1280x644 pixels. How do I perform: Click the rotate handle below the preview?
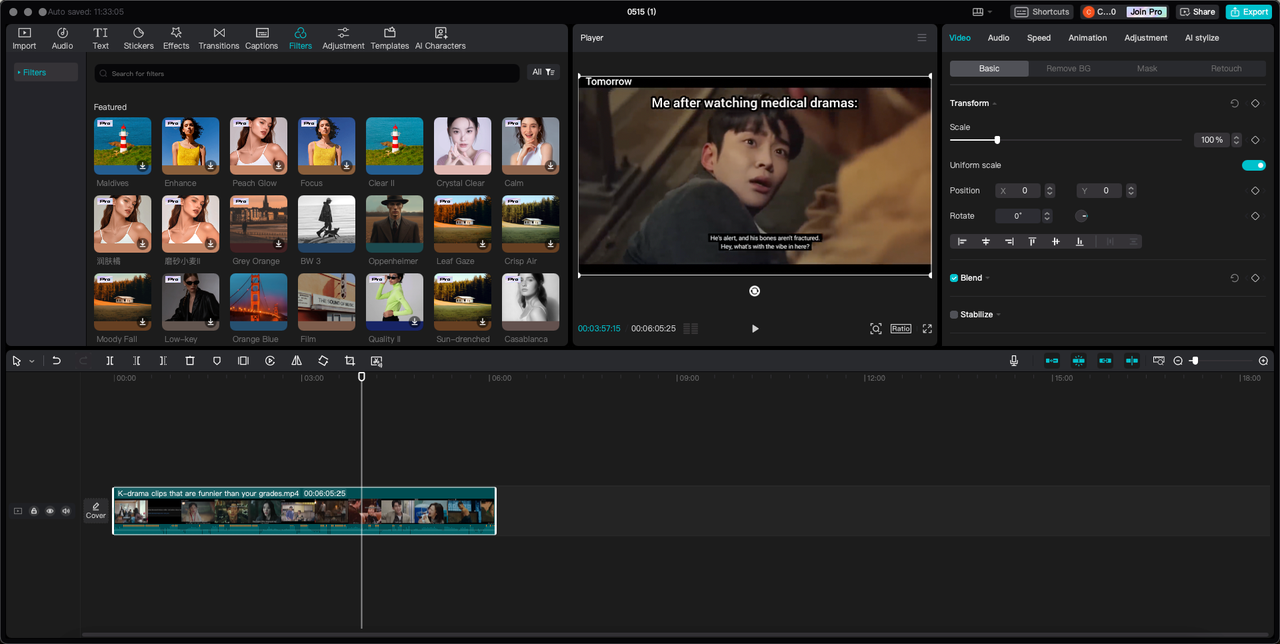754,291
